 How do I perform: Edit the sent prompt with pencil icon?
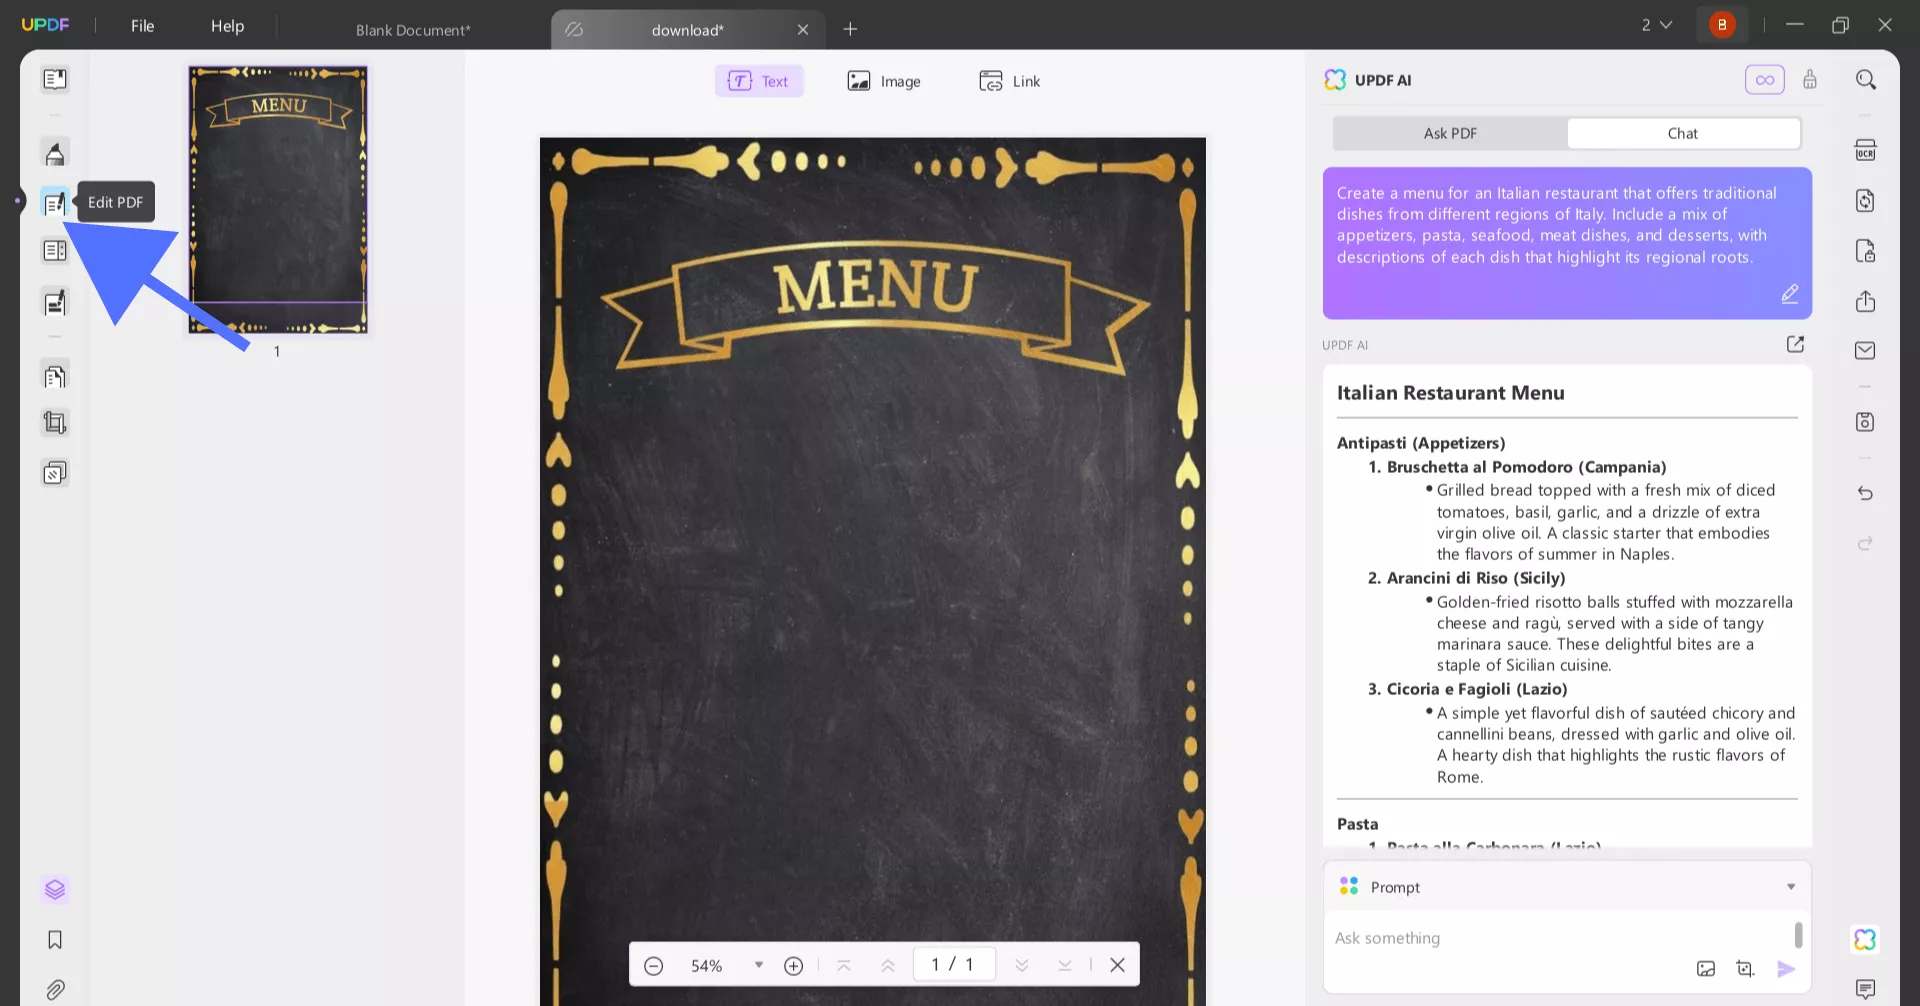point(1790,294)
